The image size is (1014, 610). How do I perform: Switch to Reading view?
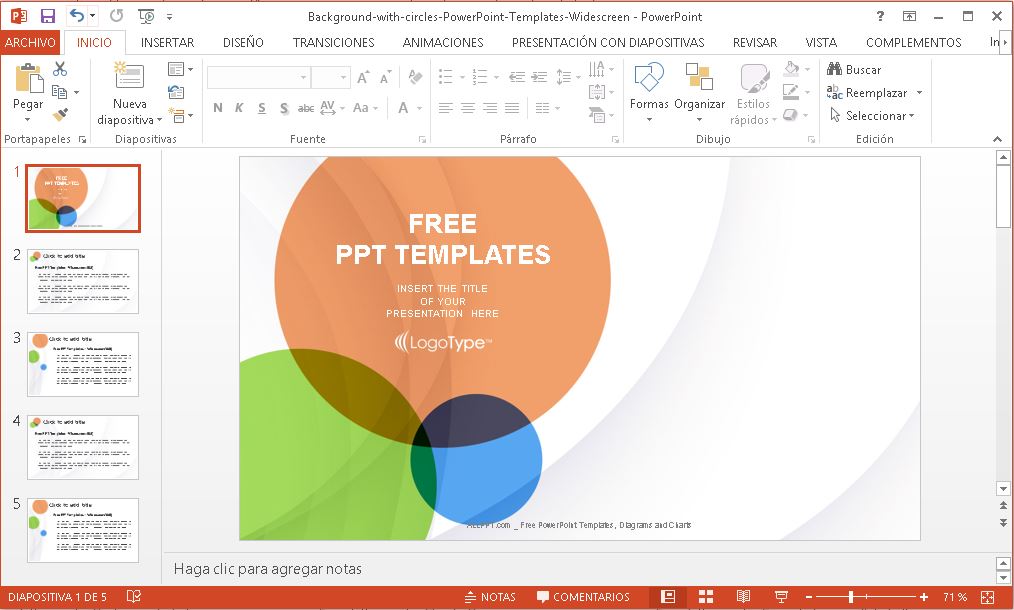click(744, 596)
